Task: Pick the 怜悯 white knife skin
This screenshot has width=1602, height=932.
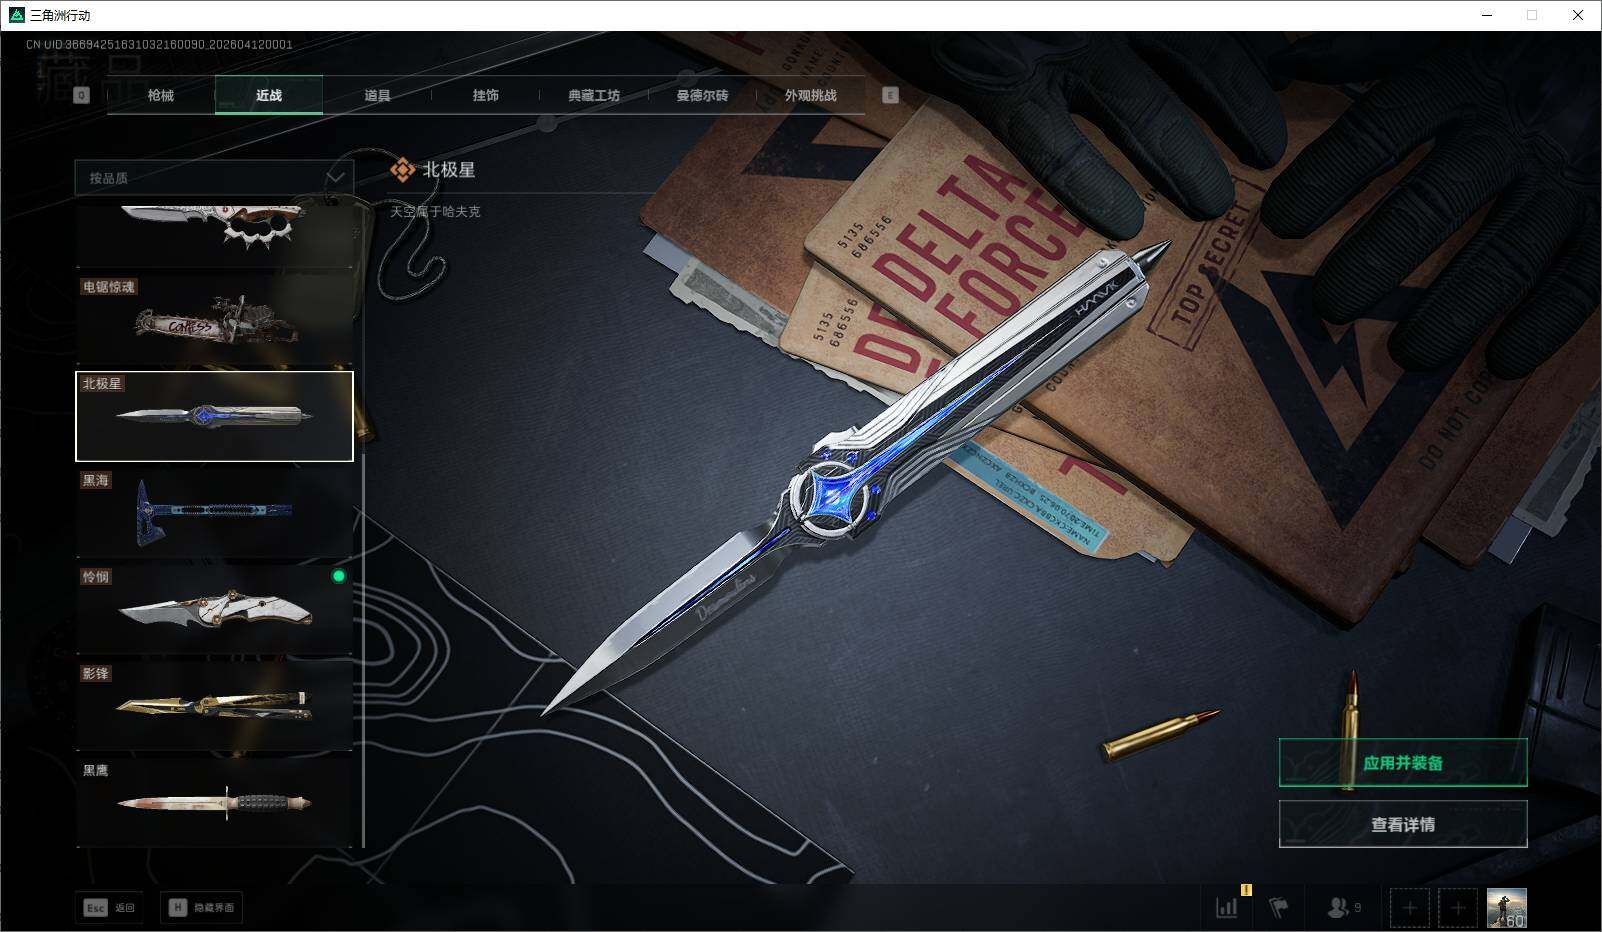Action: click(214, 610)
